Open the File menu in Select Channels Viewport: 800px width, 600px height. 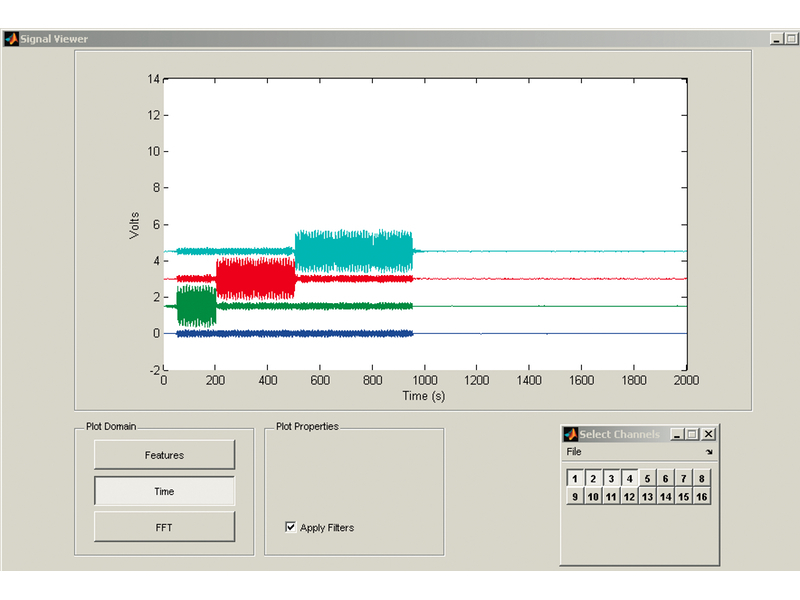tap(574, 452)
